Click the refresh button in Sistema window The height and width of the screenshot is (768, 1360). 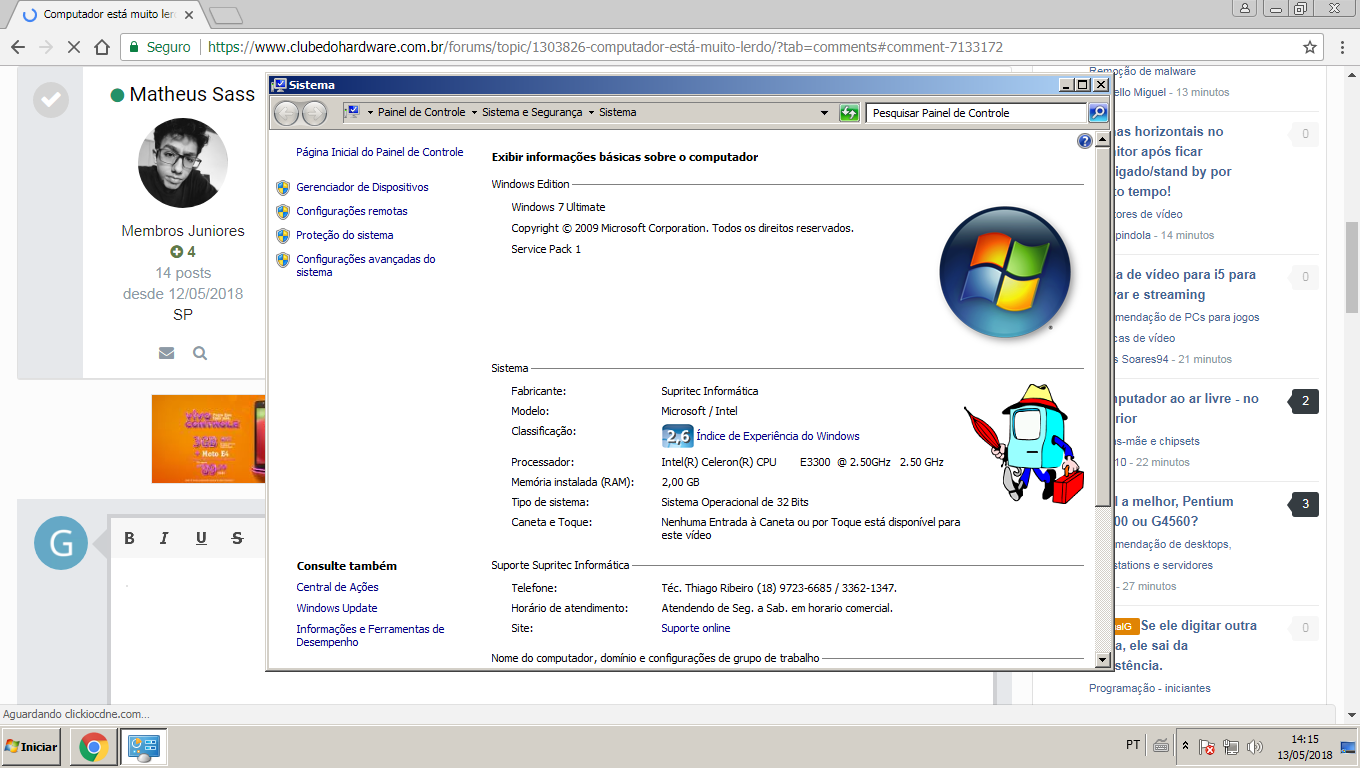point(849,113)
